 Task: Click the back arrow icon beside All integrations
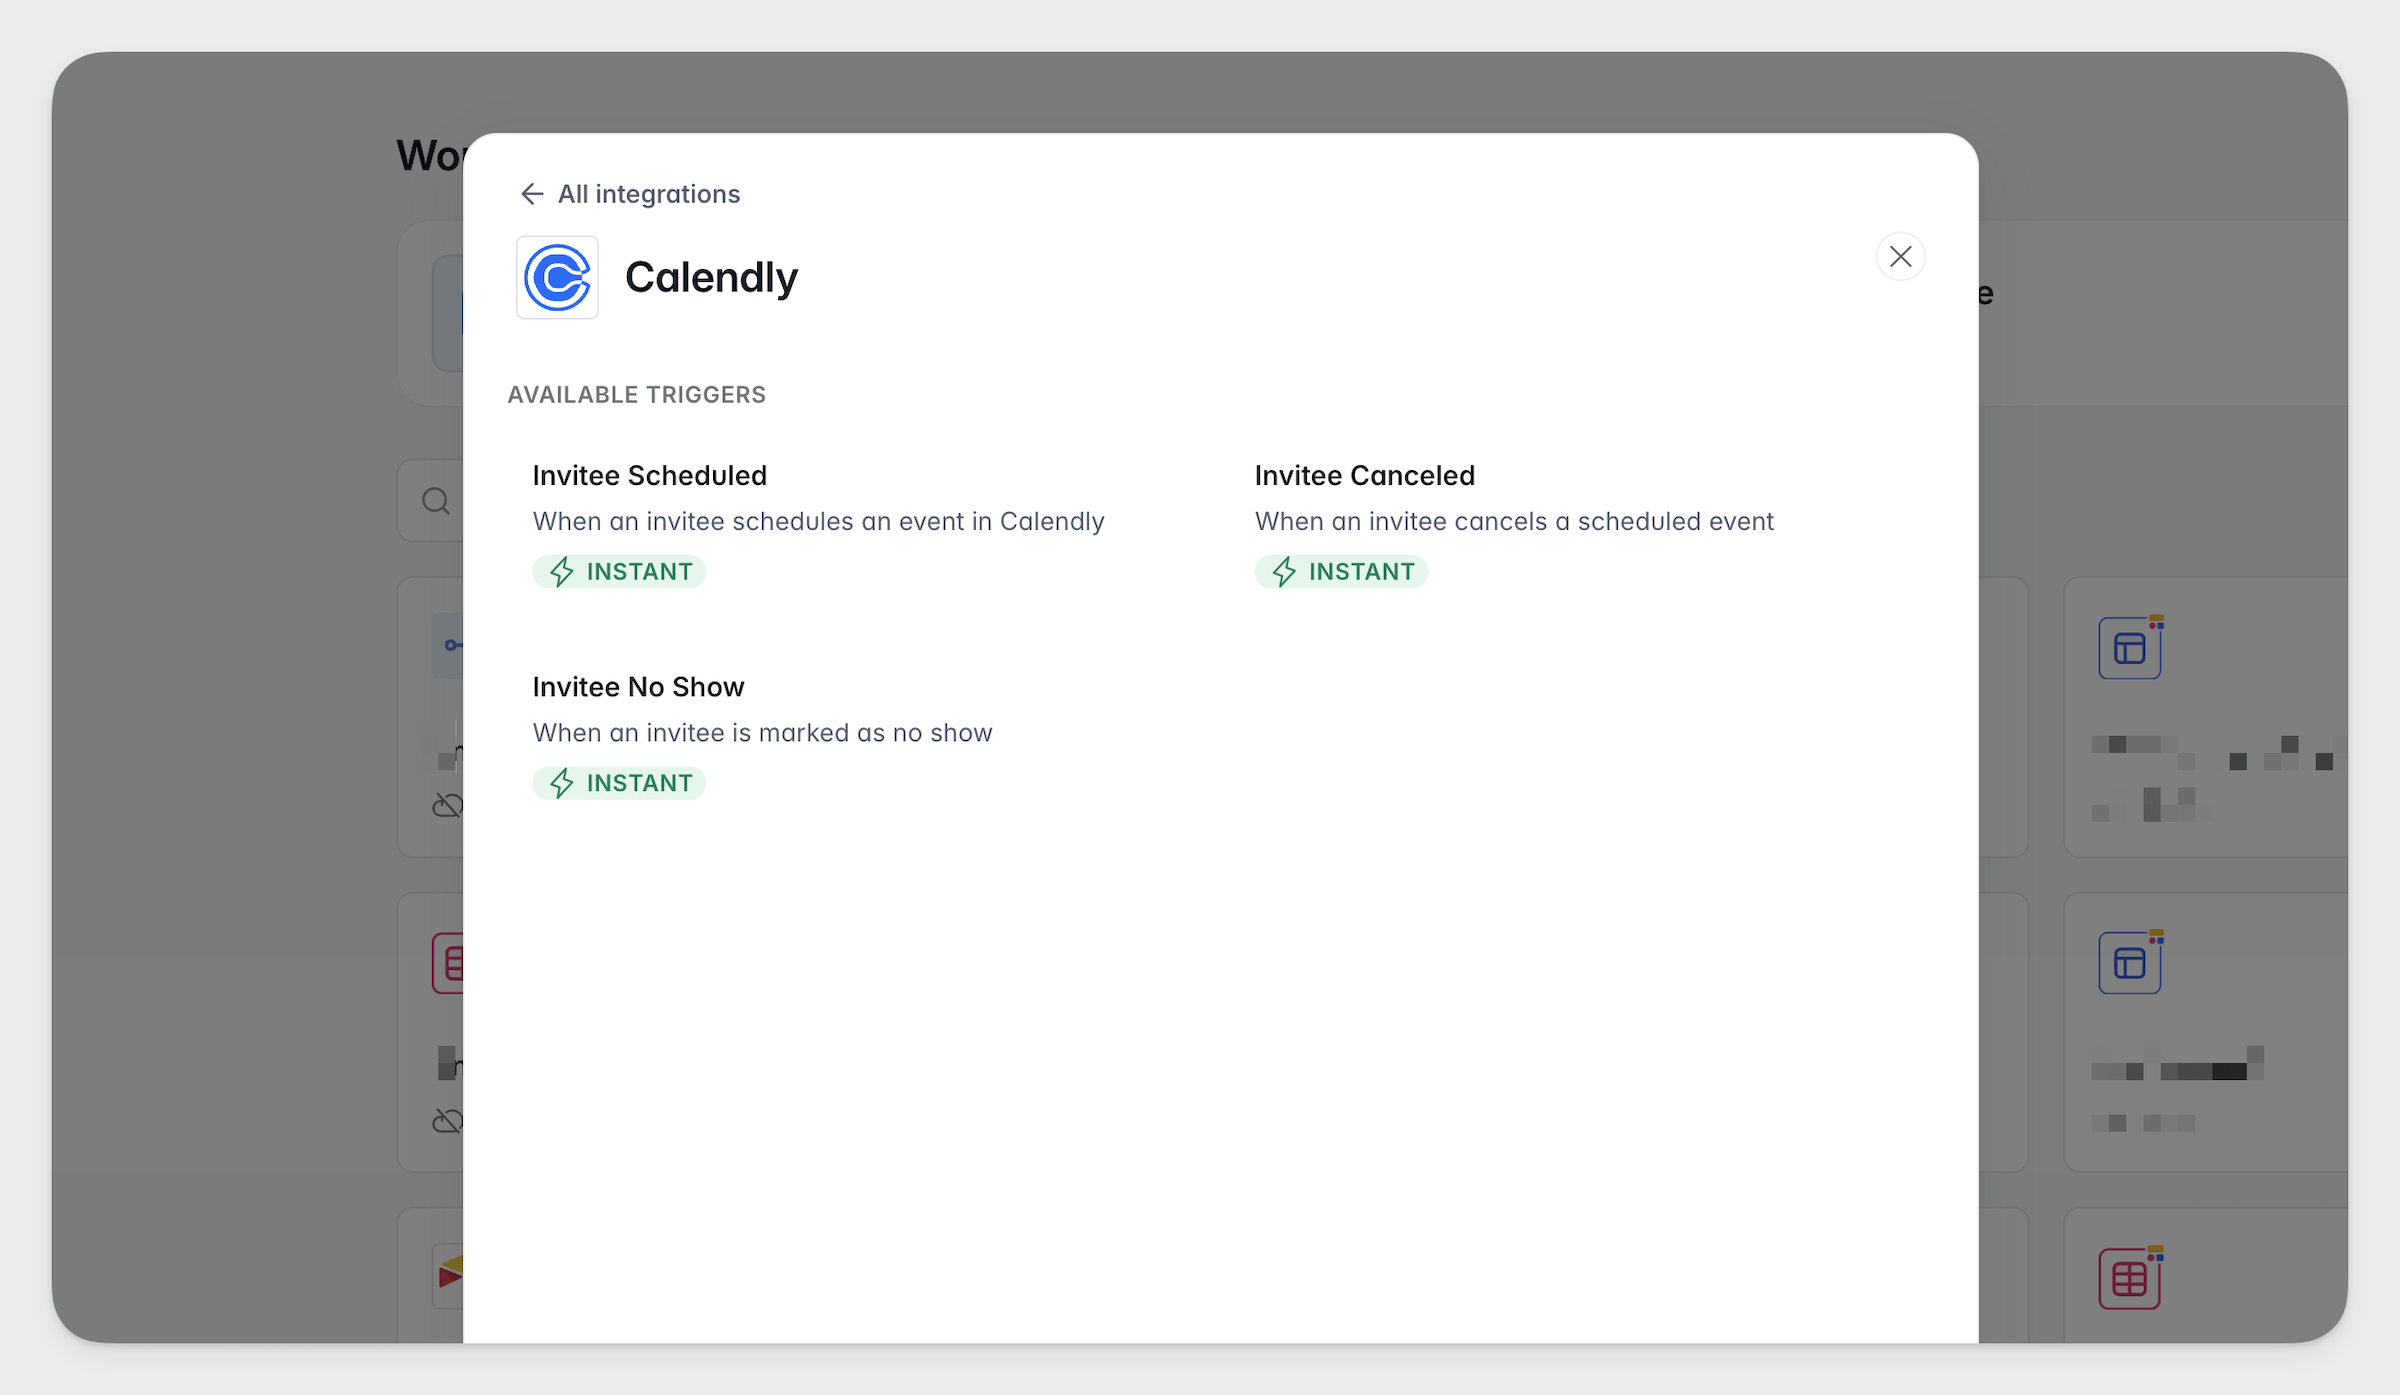click(532, 194)
